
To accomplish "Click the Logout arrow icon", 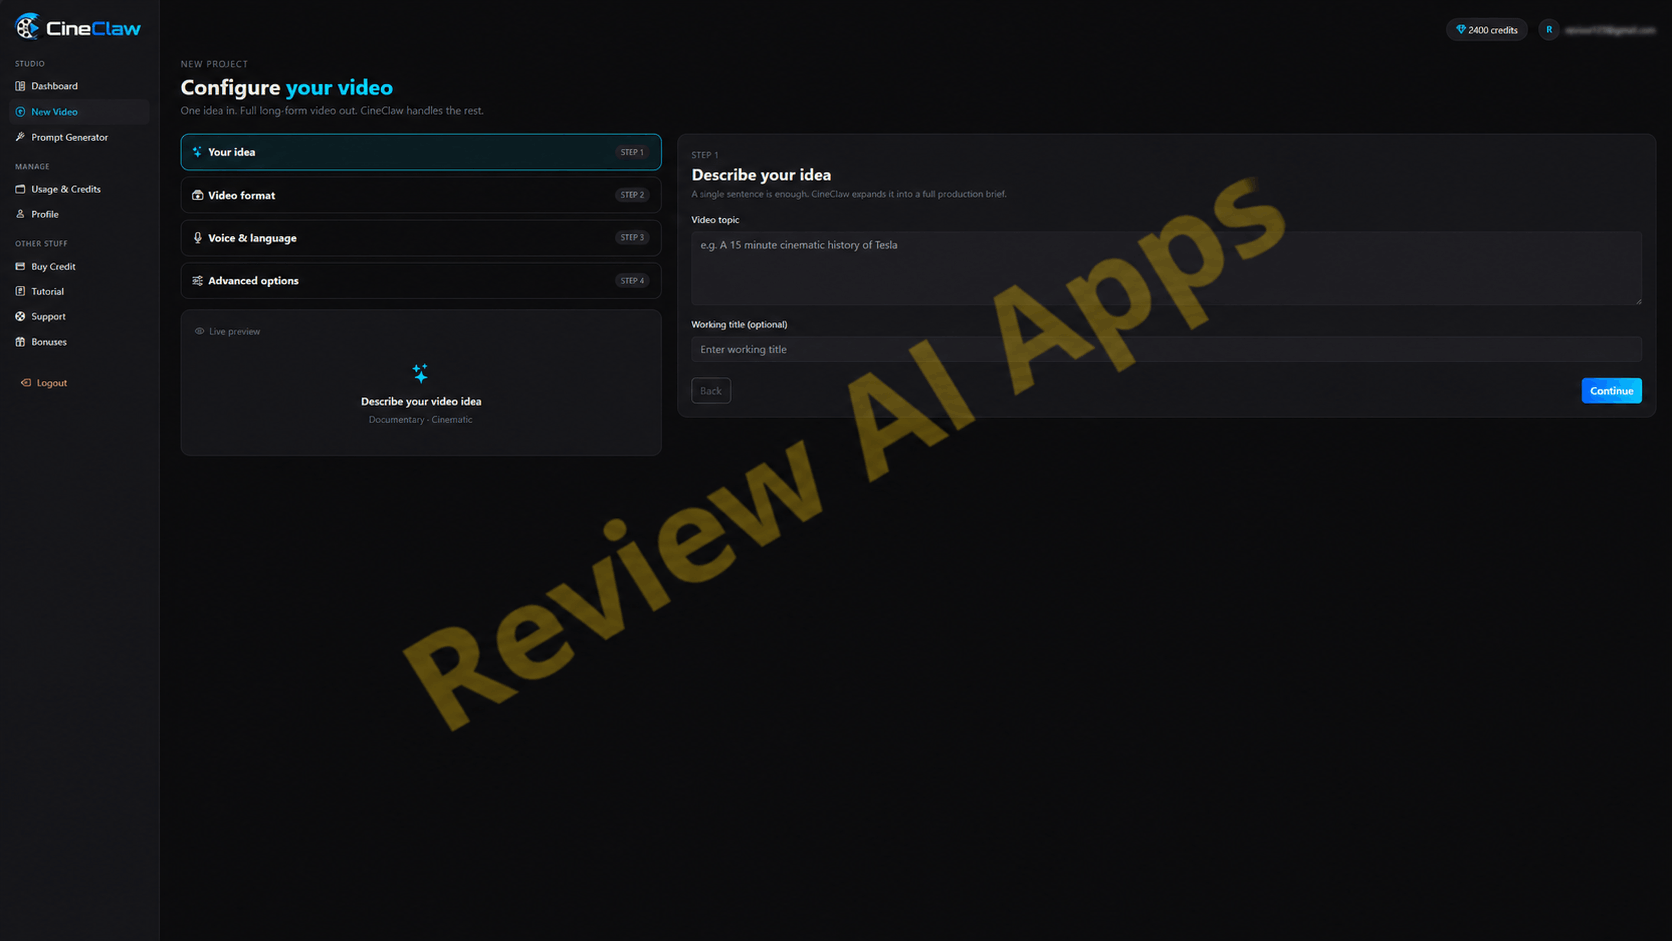I will tap(26, 383).
